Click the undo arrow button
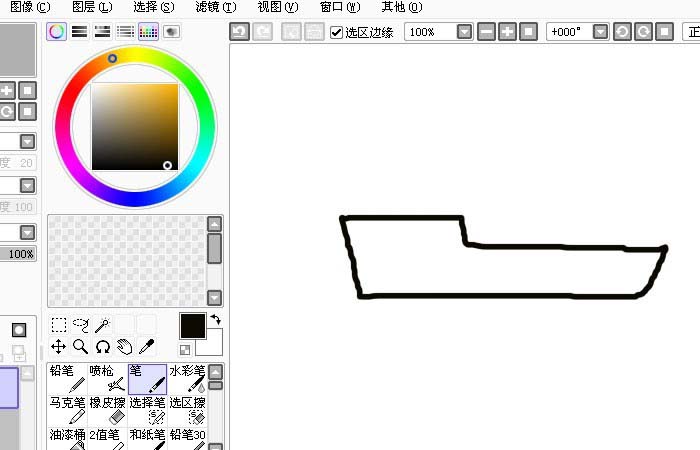Screen dimensions: 700x450 pyautogui.click(x=239, y=32)
